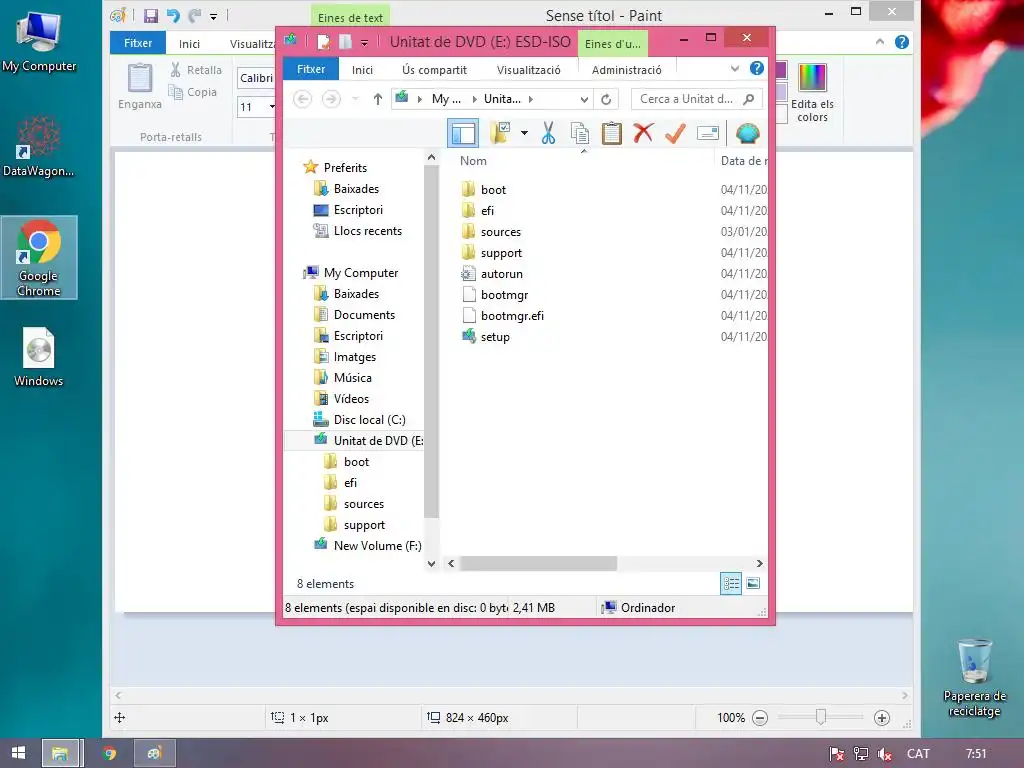Viewport: 1024px width, 768px height.
Task: Click the Copy icon in Explorer toolbar
Action: tap(579, 133)
